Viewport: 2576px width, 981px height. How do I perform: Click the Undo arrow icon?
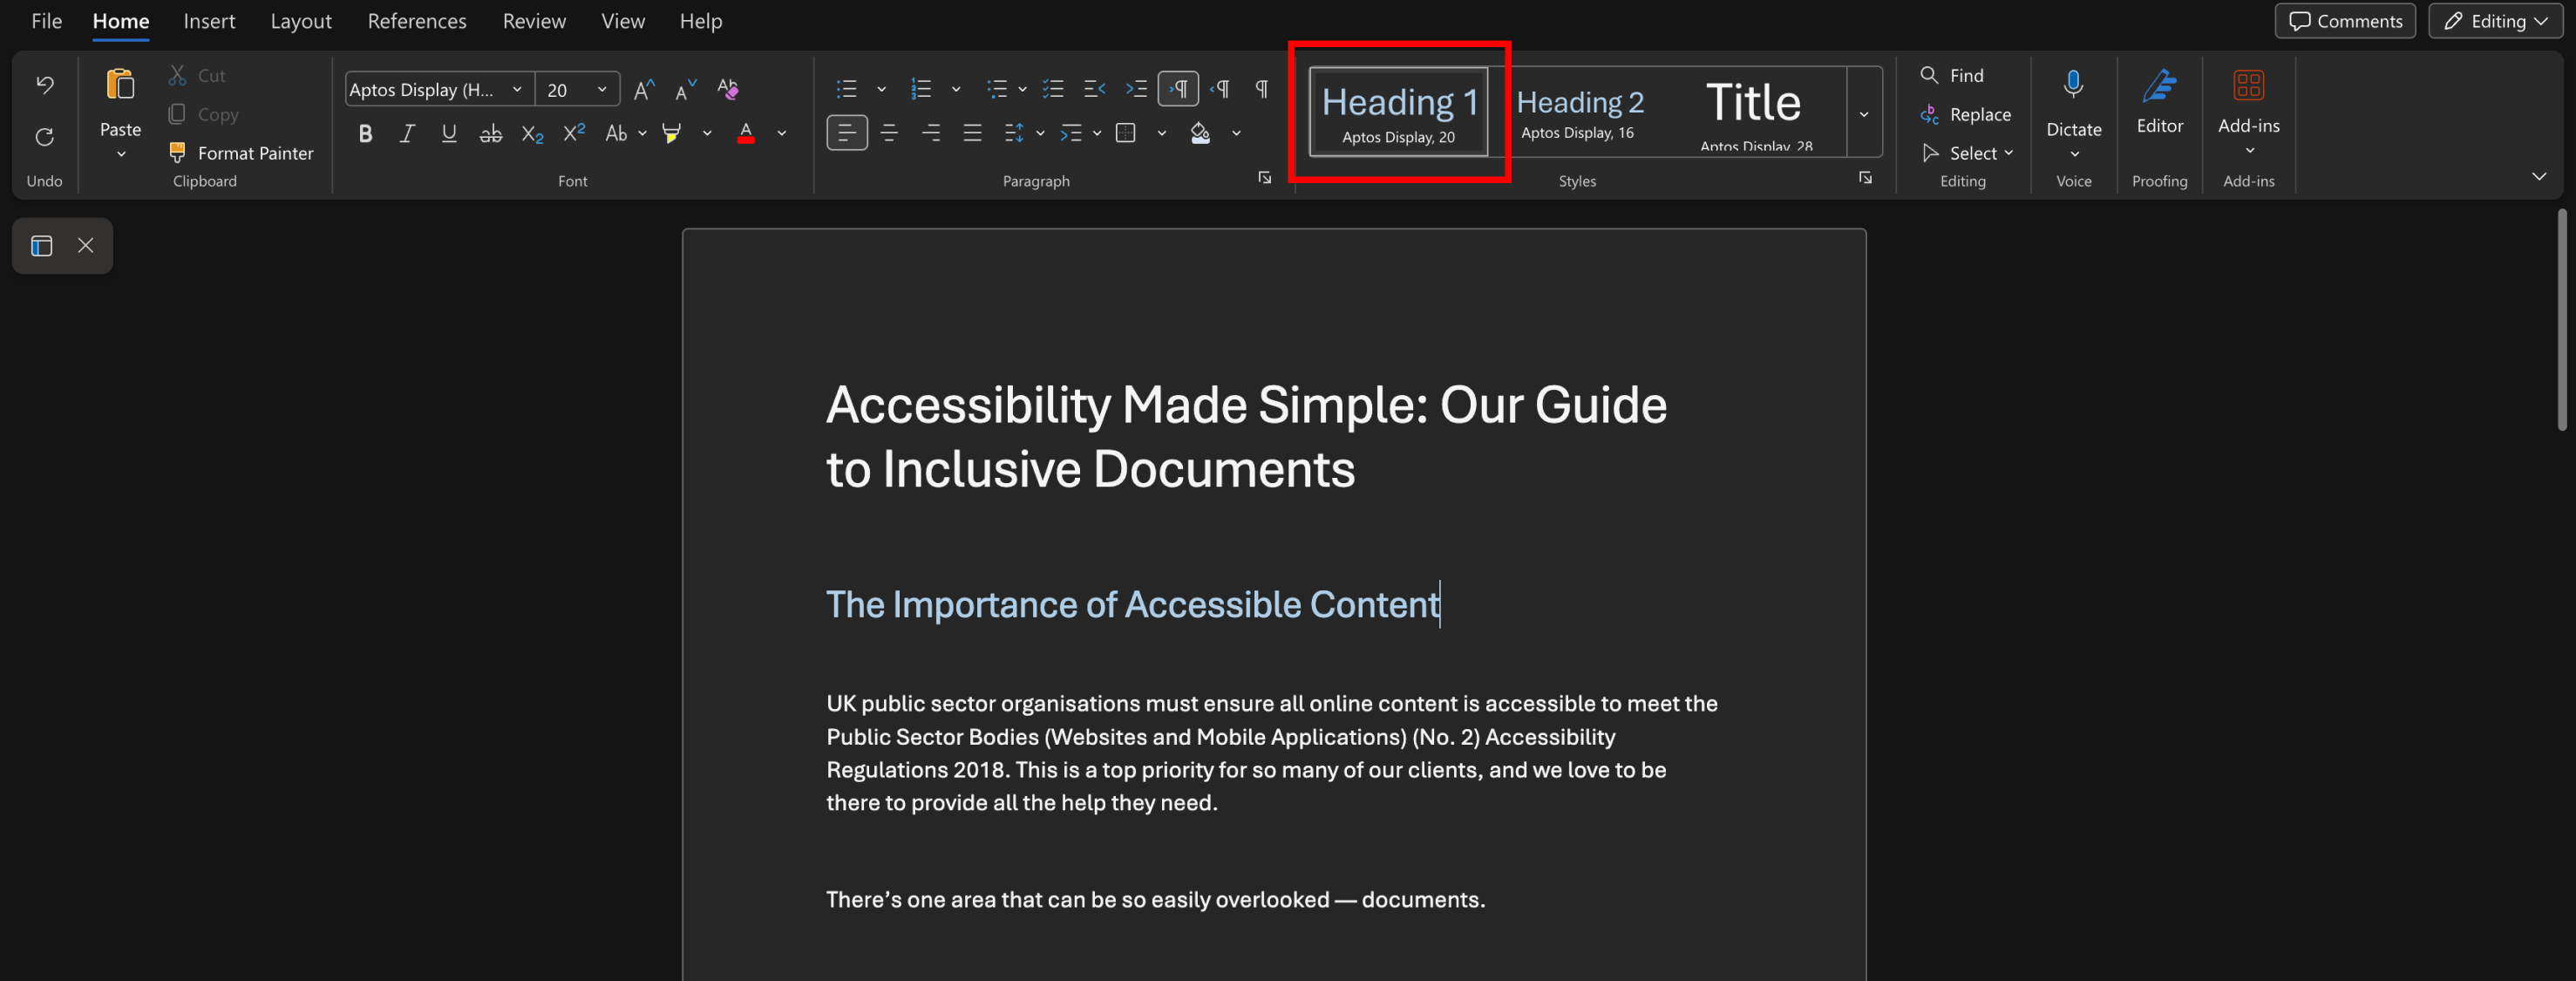tap(45, 84)
